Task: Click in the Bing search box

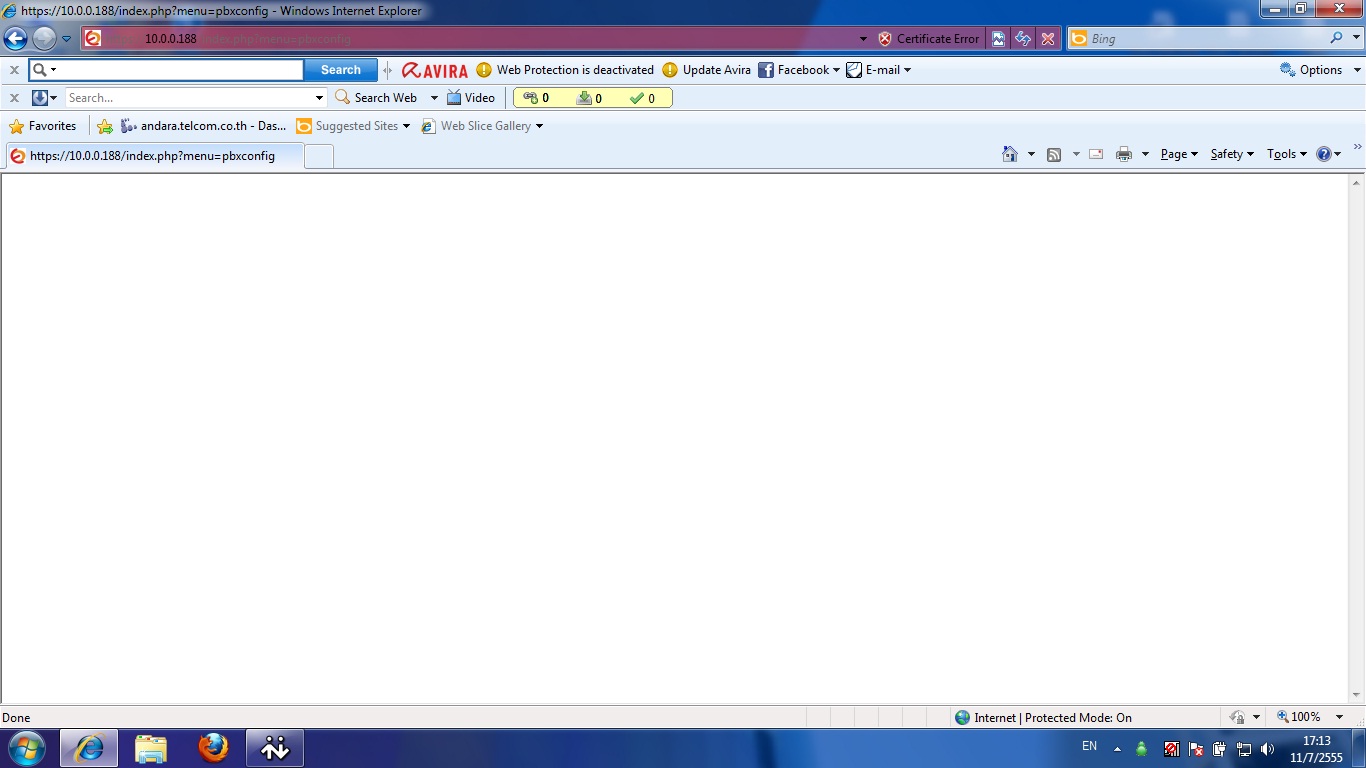Action: click(x=1205, y=39)
